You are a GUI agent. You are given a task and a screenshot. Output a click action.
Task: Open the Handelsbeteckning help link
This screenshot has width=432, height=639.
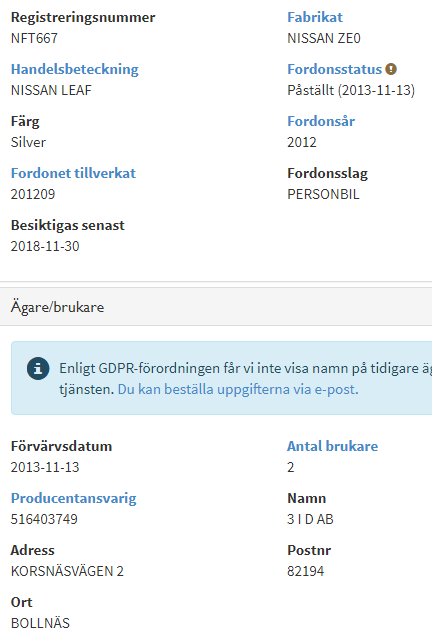[75, 69]
